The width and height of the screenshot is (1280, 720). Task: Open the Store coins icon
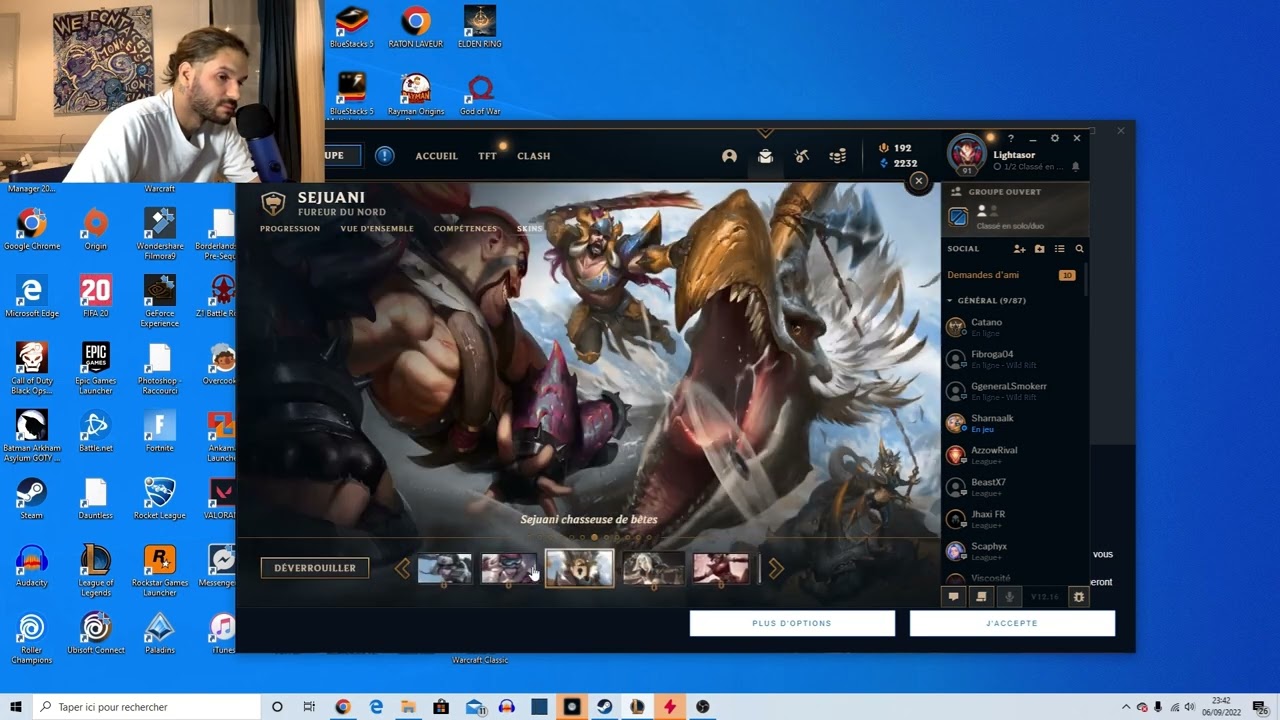click(x=838, y=156)
